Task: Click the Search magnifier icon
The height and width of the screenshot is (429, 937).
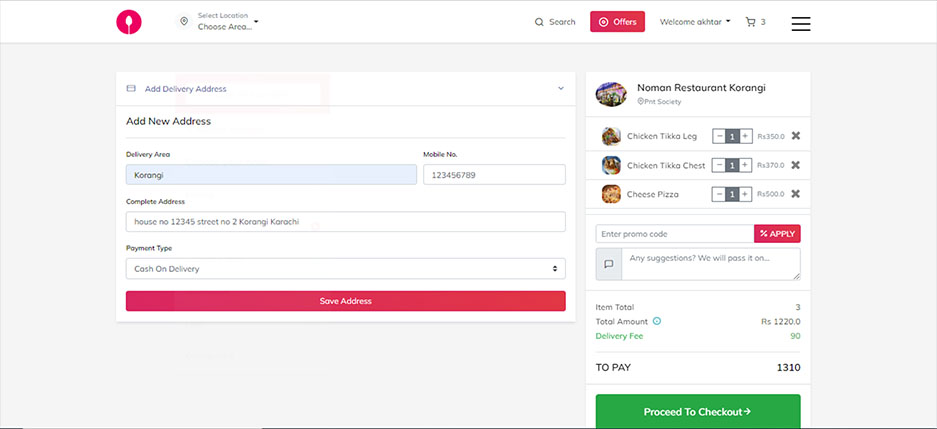Action: pos(540,22)
